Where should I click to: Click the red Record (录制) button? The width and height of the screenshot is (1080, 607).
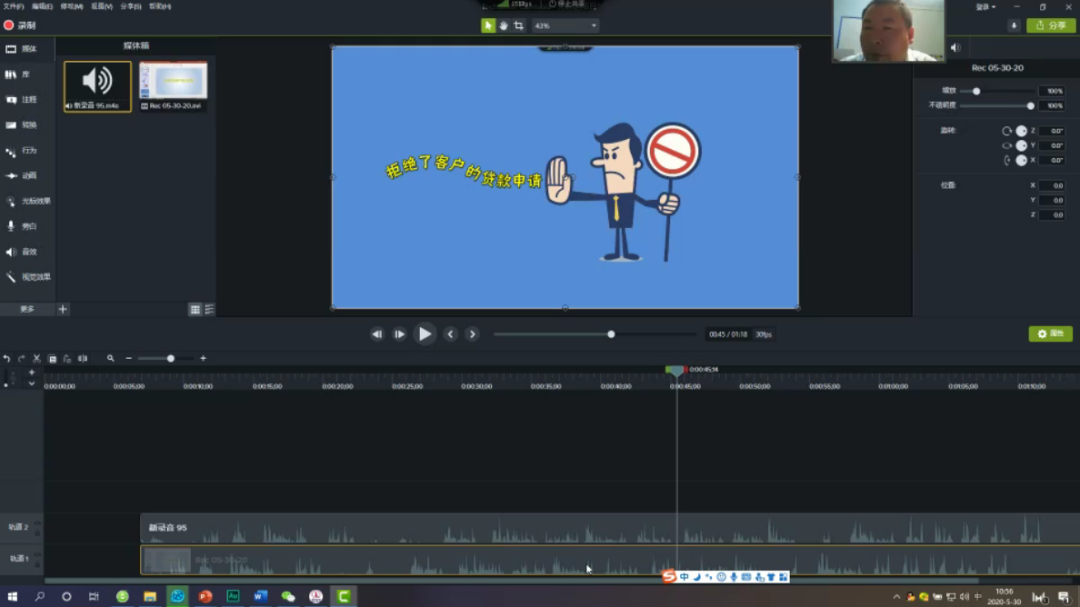pos(19,25)
